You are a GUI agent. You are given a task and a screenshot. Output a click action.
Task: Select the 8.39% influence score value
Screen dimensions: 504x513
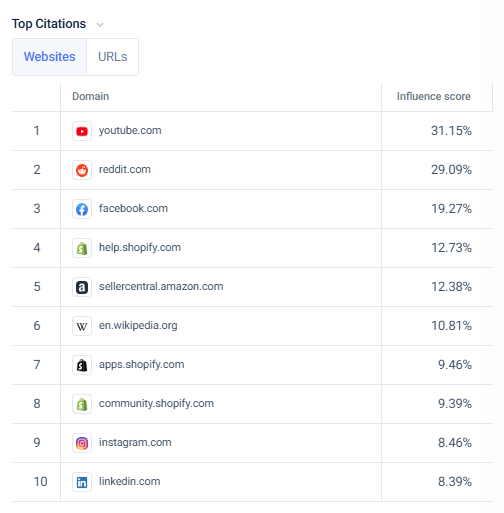(455, 482)
